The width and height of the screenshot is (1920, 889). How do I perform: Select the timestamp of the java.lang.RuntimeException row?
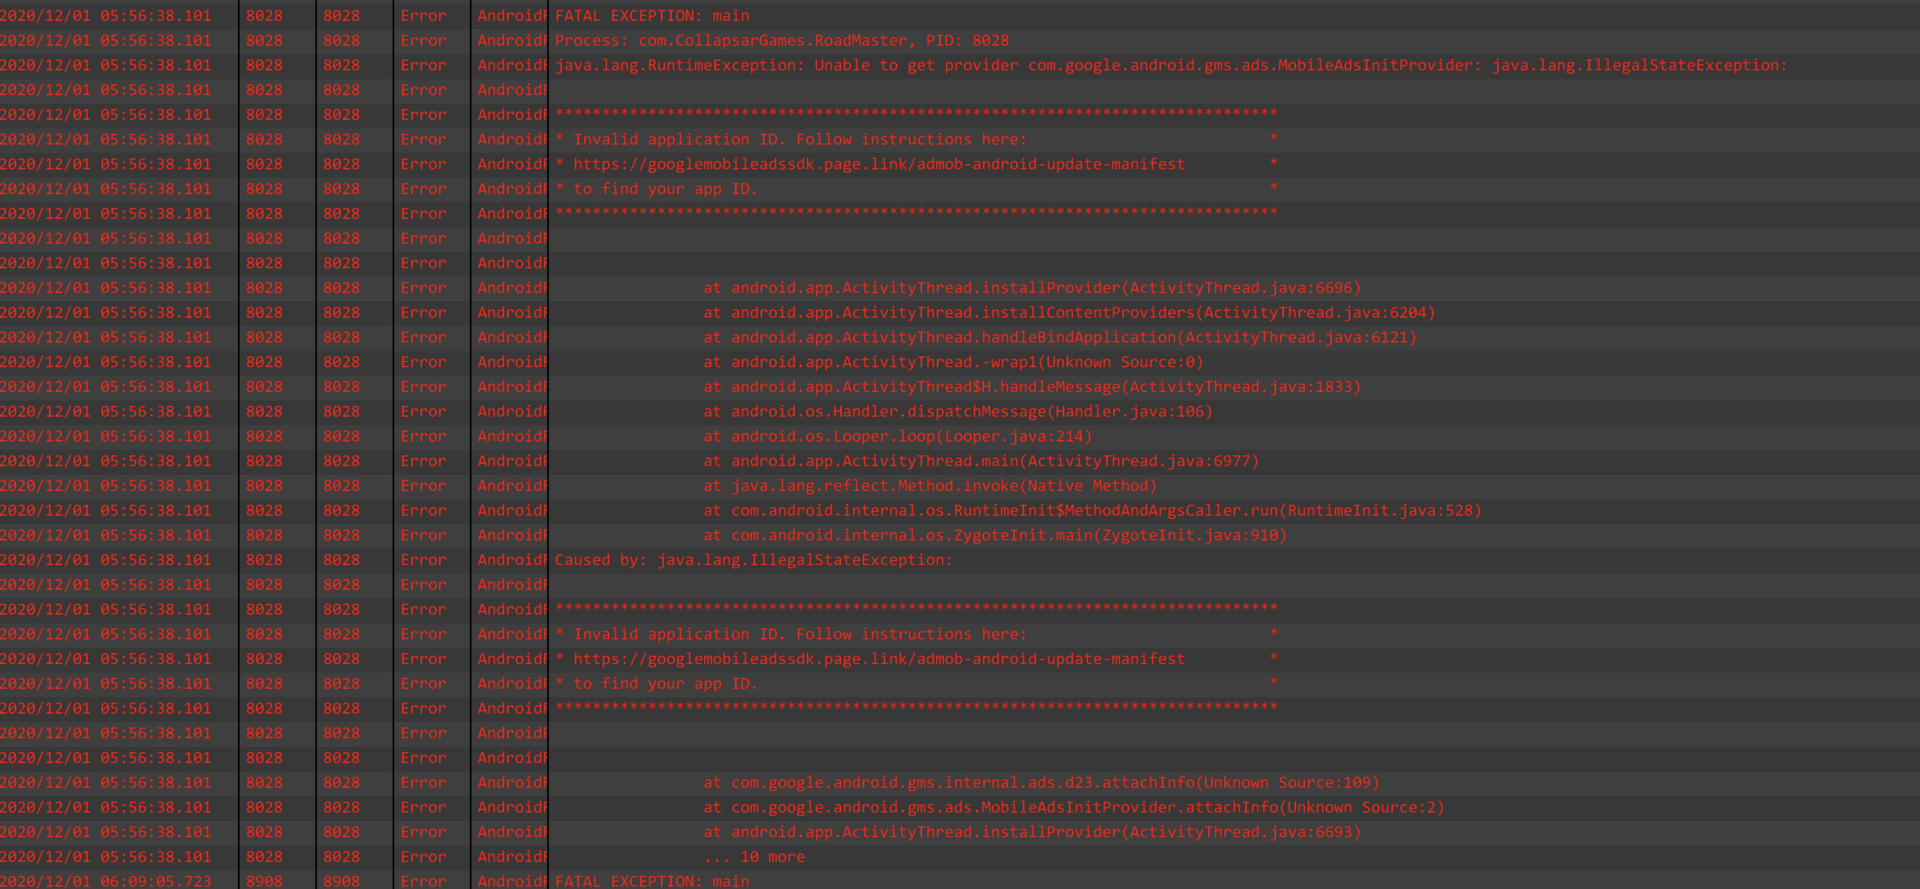tap(106, 65)
